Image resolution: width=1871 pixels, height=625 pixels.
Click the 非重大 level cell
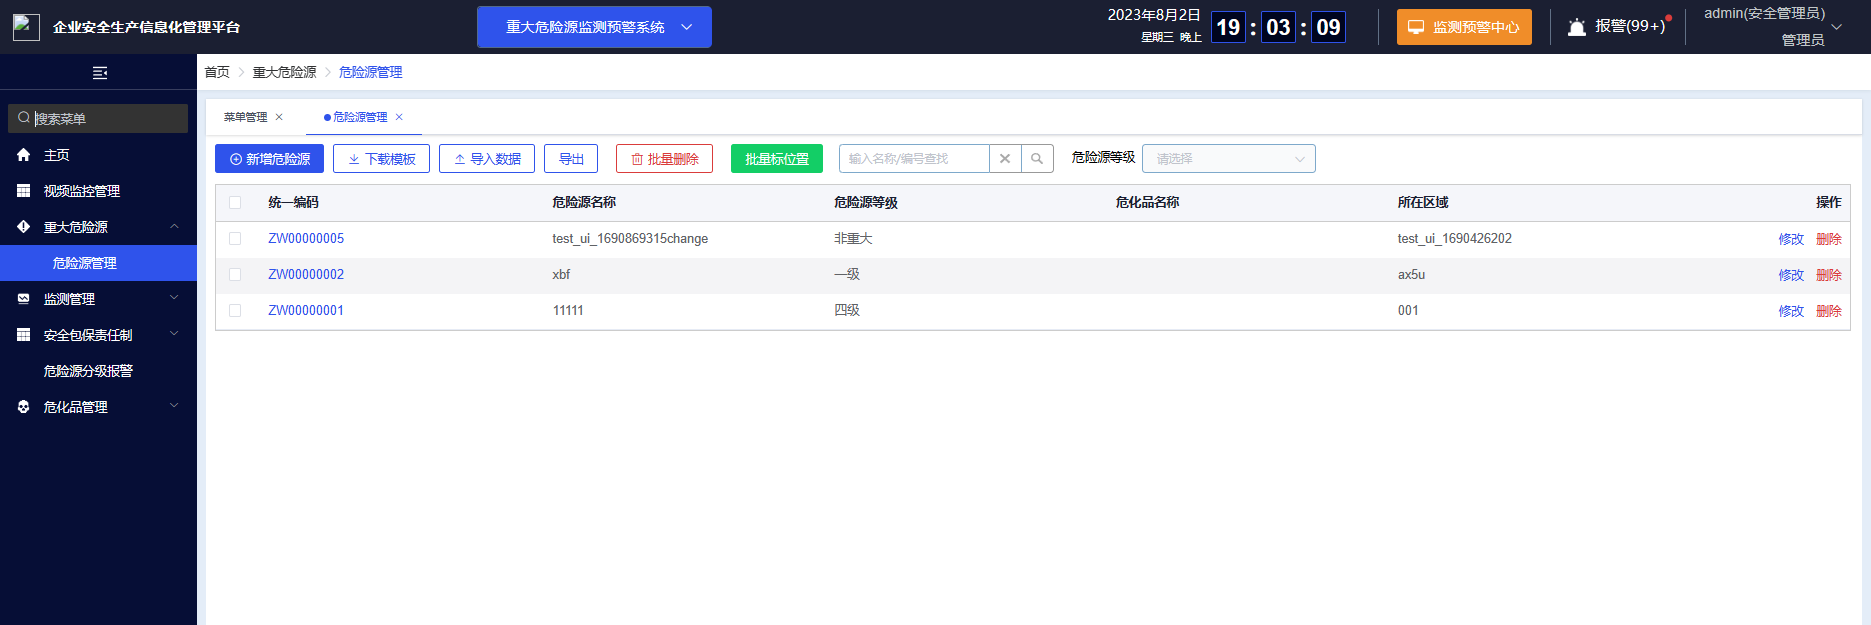[853, 238]
